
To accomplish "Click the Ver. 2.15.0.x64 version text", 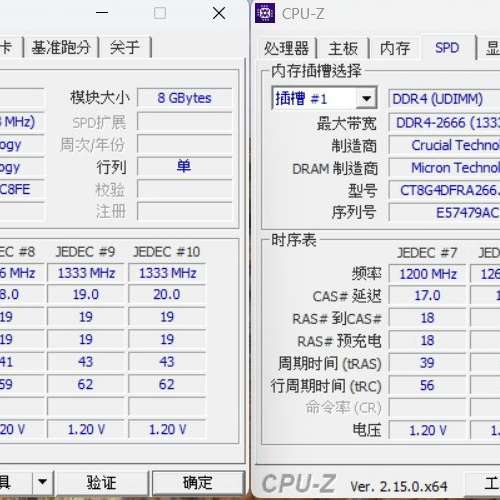I will (x=398, y=487).
